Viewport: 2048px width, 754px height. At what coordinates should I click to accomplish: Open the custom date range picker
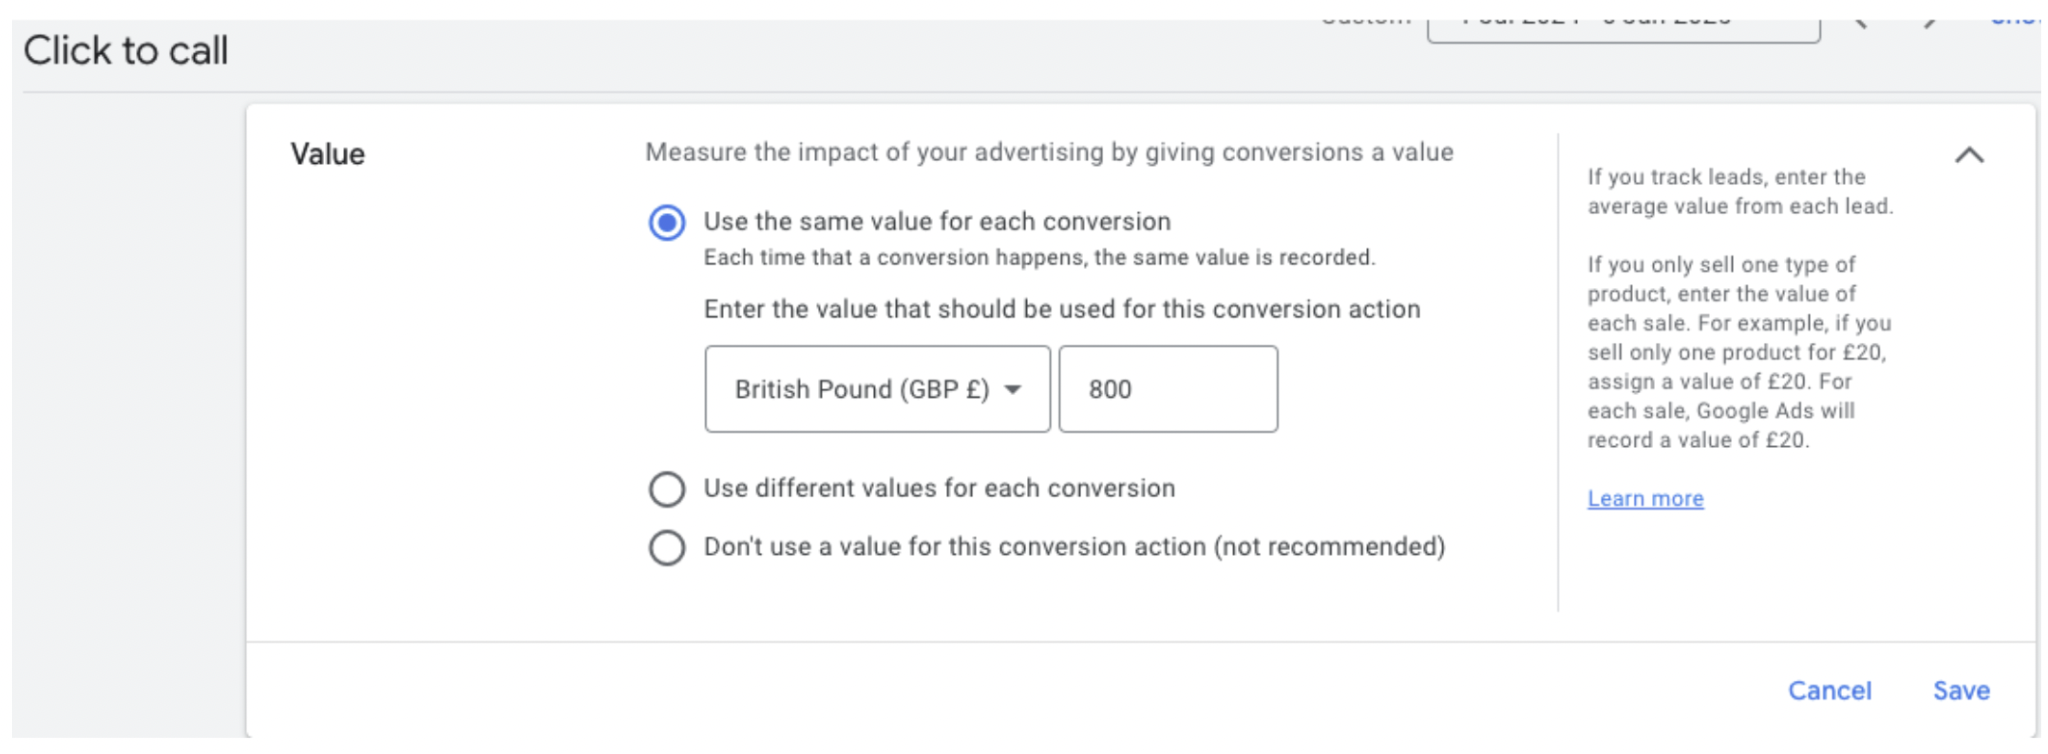pyautogui.click(x=1623, y=24)
